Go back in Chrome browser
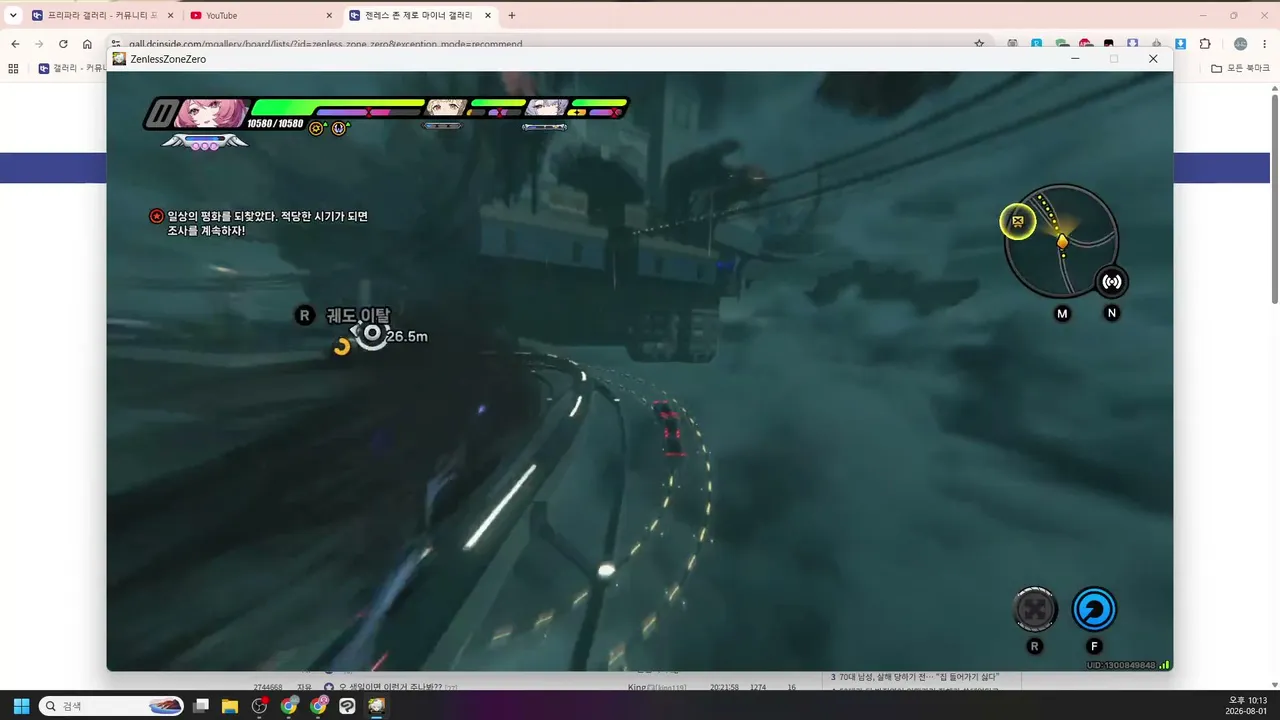Viewport: 1280px width, 720px height. (15, 44)
